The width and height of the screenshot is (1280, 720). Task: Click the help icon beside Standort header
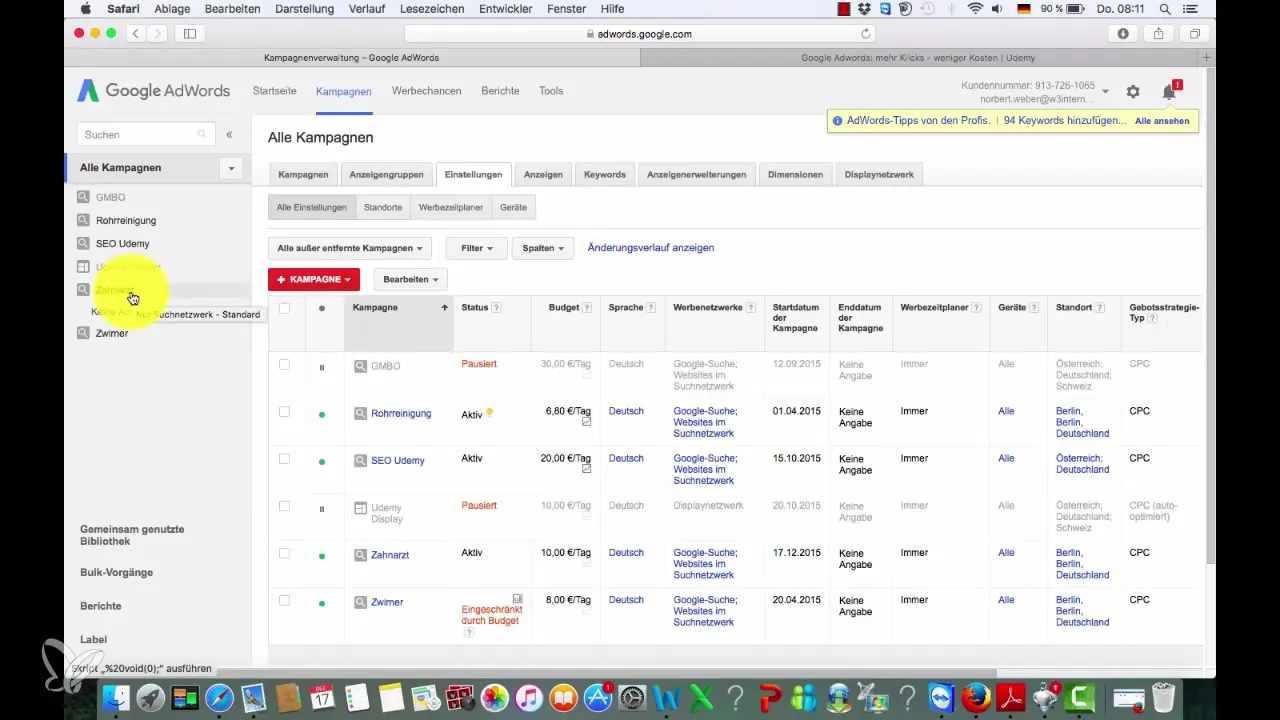pyautogui.click(x=1100, y=308)
